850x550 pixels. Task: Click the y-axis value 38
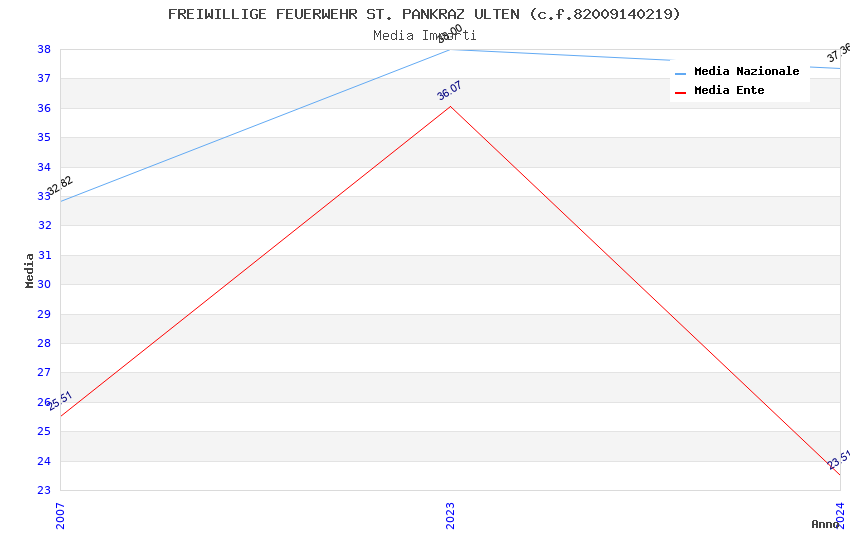[44, 49]
